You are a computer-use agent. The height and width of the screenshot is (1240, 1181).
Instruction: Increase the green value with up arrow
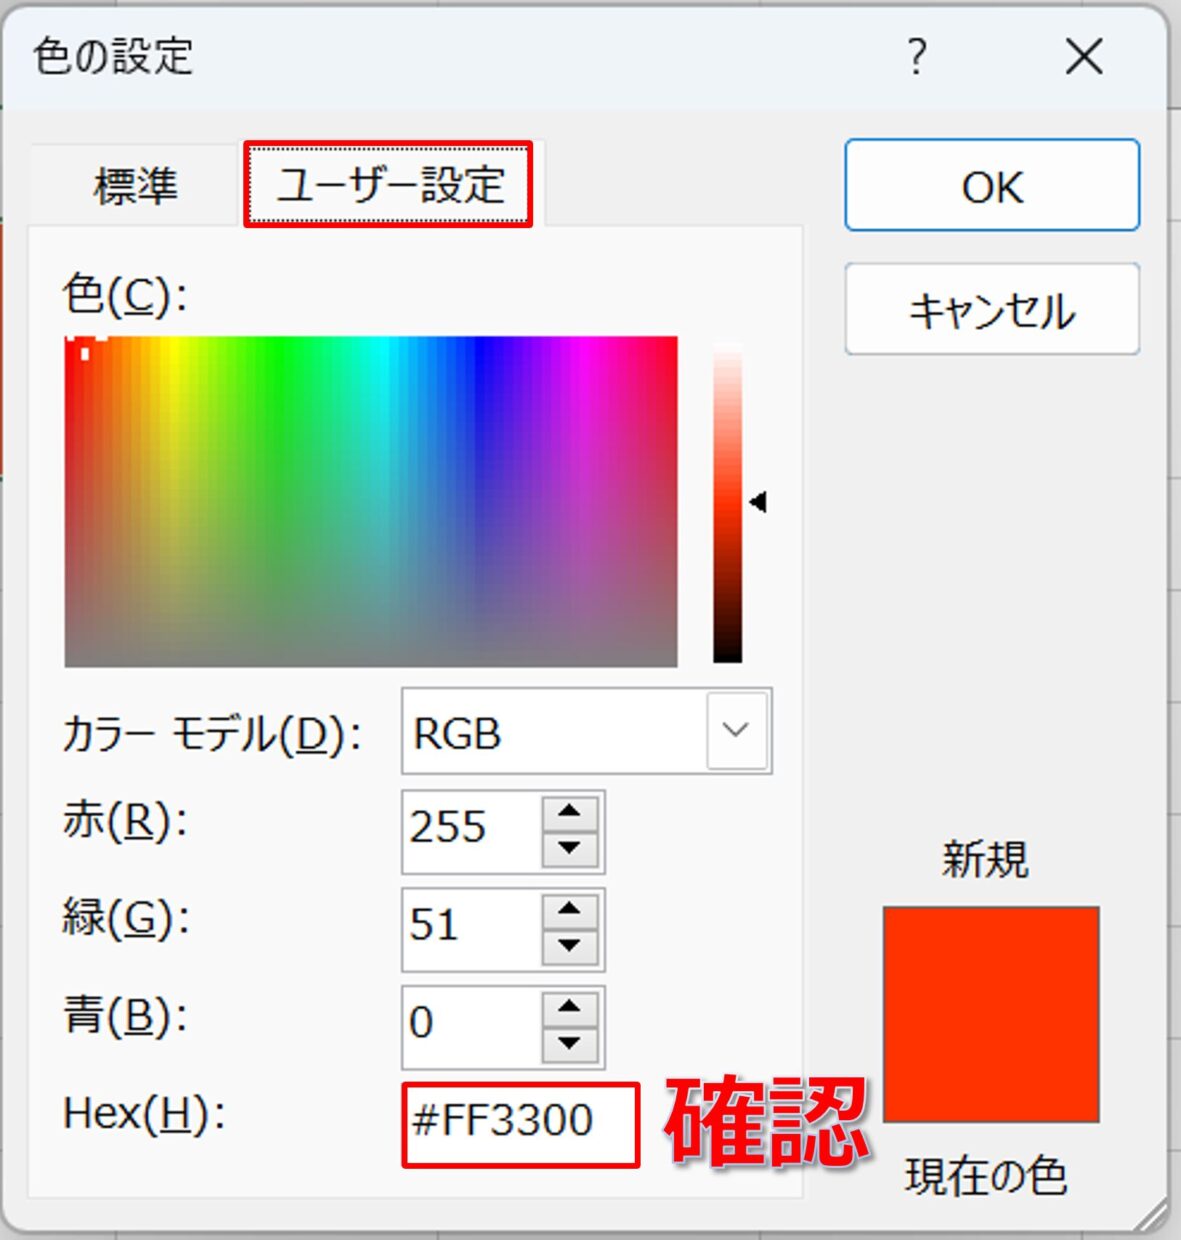tap(570, 909)
